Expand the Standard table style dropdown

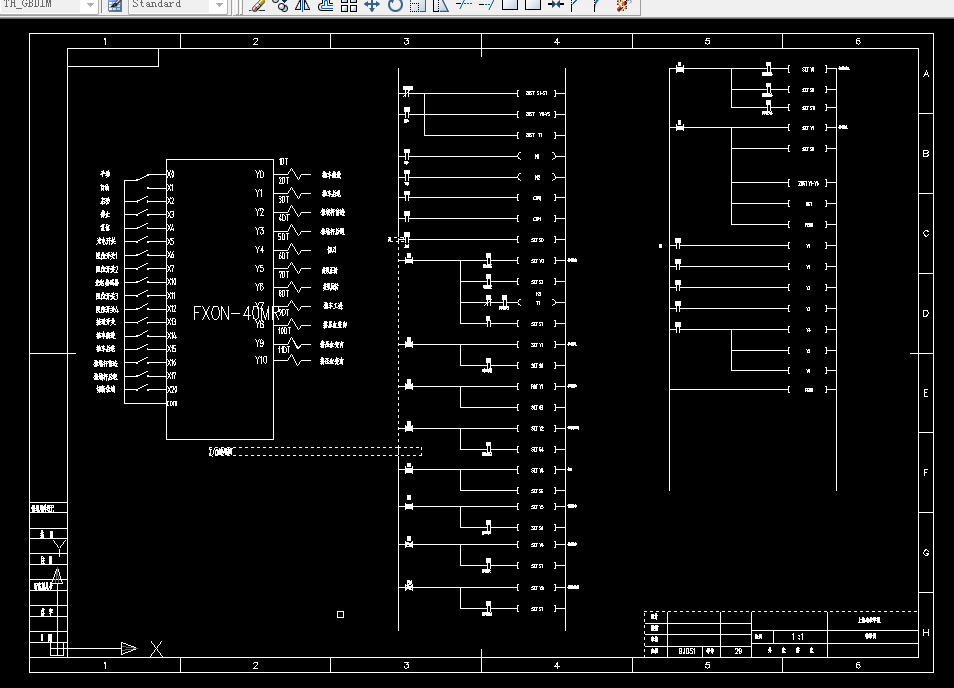click(x=220, y=5)
